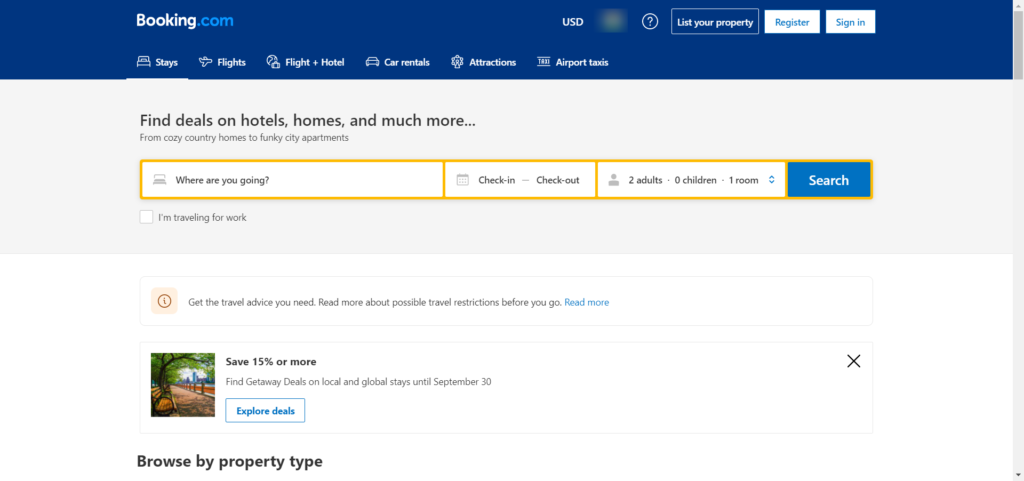Switch to the Flights tab

pos(222,62)
